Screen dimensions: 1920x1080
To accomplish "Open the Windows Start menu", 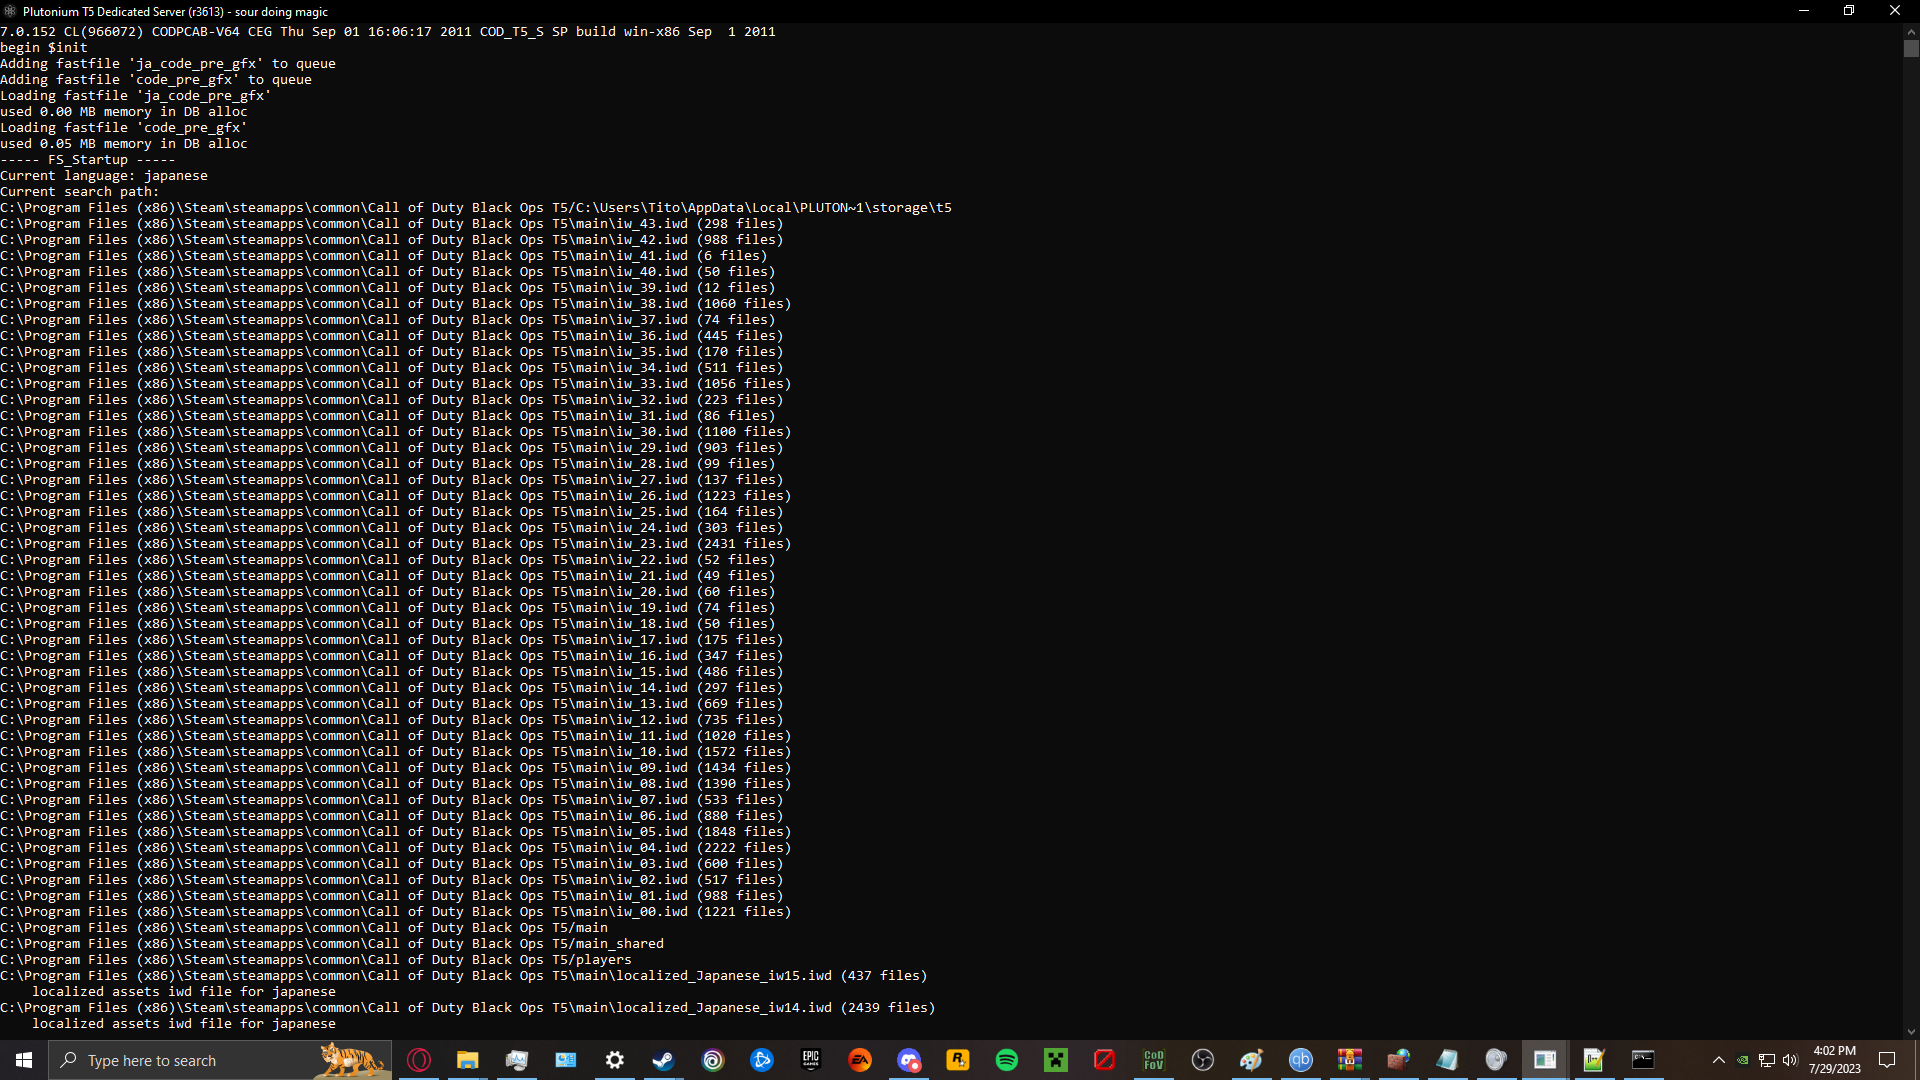I will (x=24, y=1060).
